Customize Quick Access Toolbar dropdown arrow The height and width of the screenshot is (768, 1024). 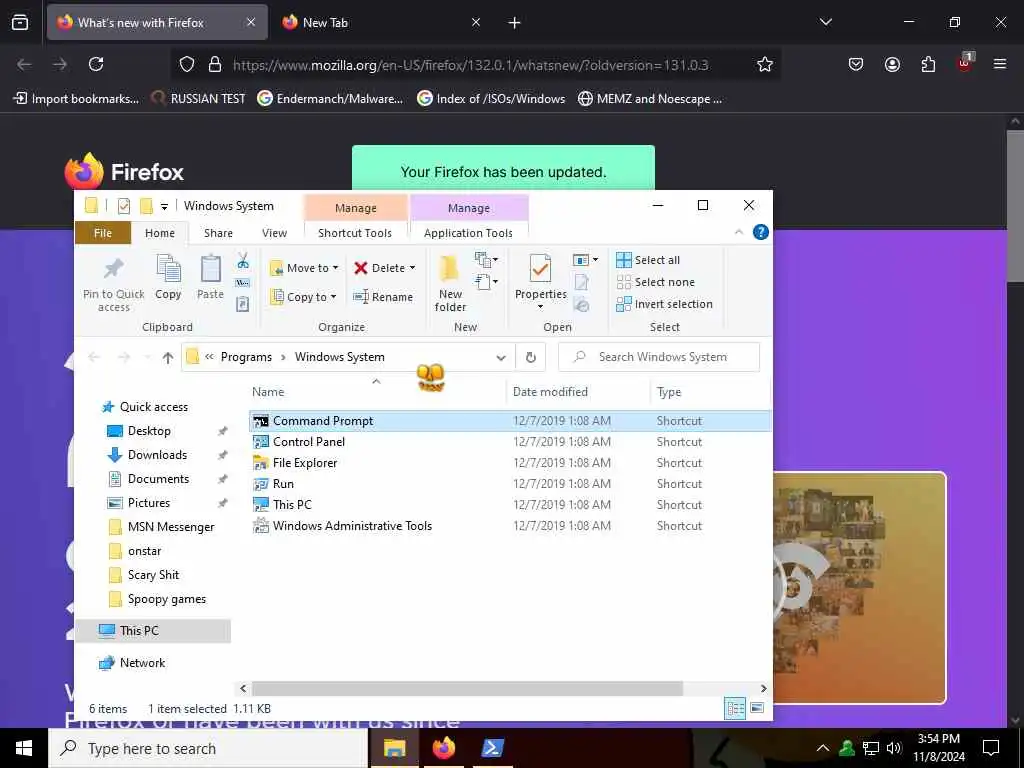(165, 207)
